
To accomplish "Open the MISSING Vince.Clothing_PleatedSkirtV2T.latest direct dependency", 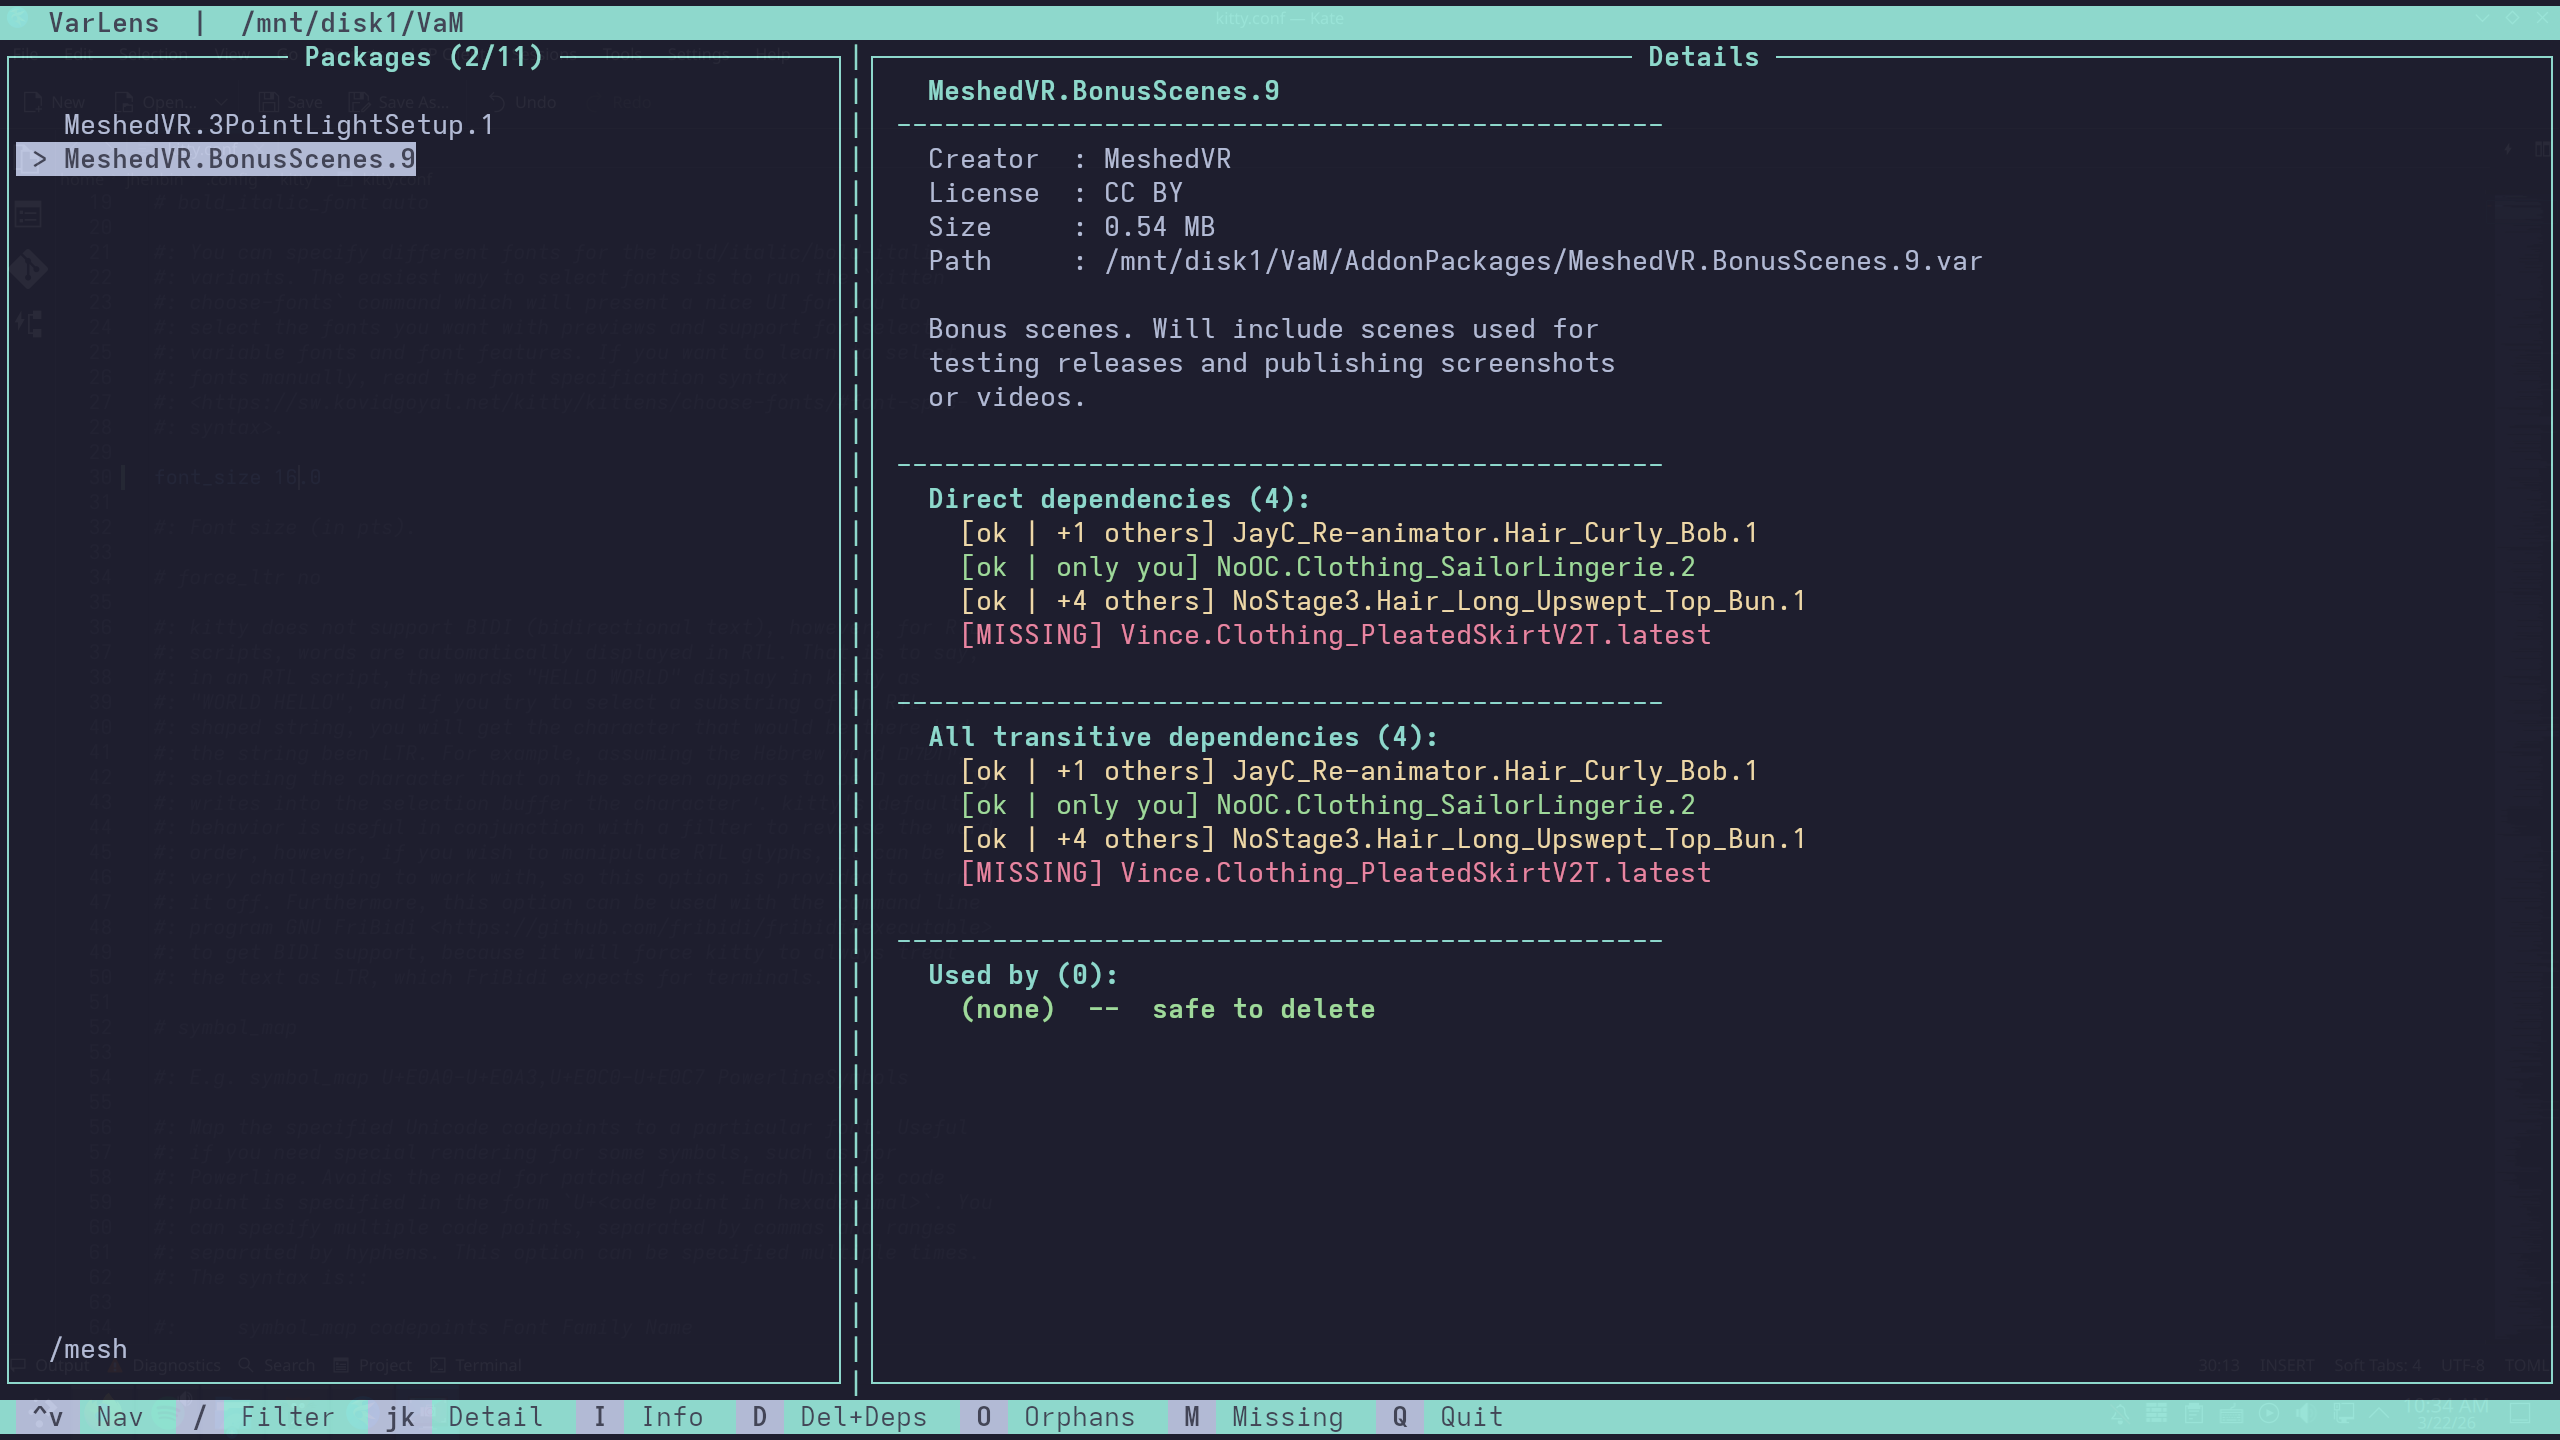I will [1415, 635].
